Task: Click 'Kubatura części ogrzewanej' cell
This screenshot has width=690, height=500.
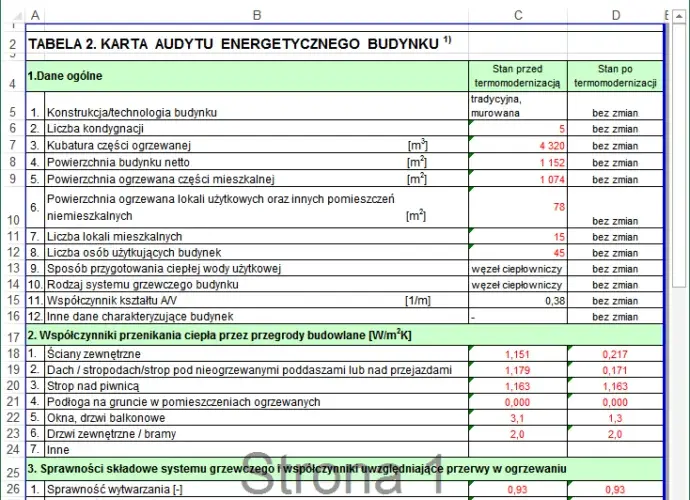Action: (x=257, y=145)
